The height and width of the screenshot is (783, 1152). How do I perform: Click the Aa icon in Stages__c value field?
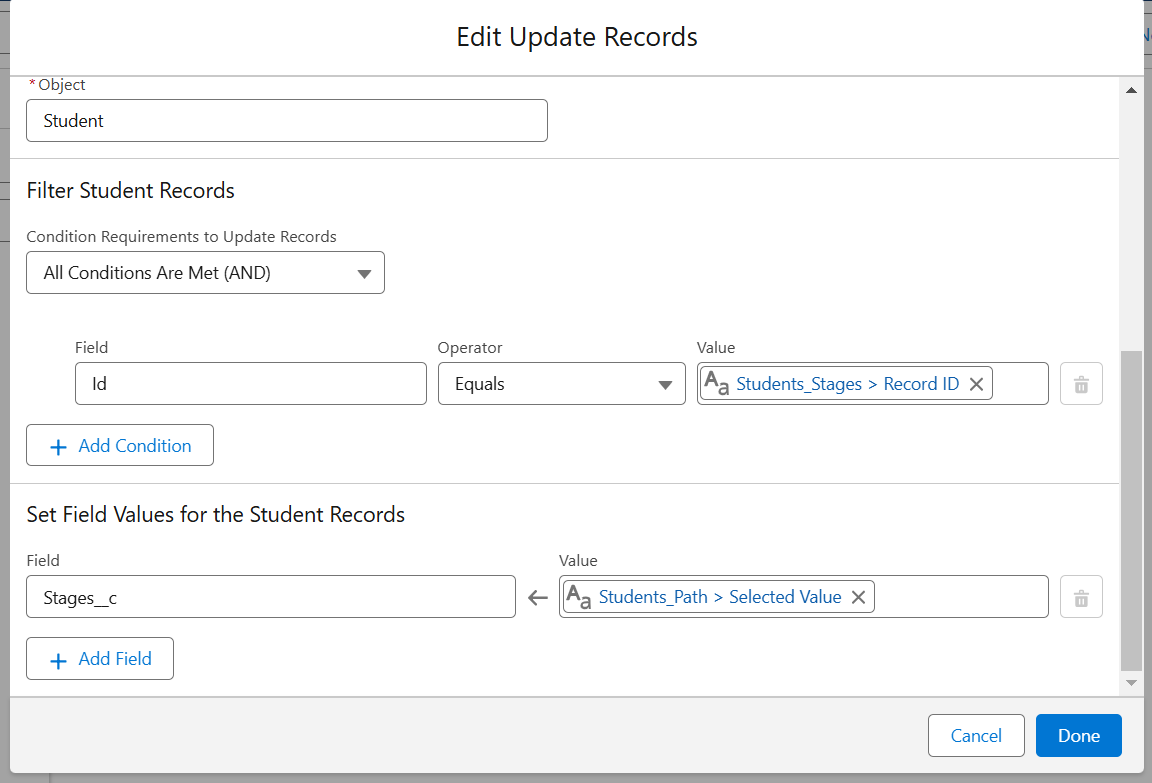click(577, 596)
